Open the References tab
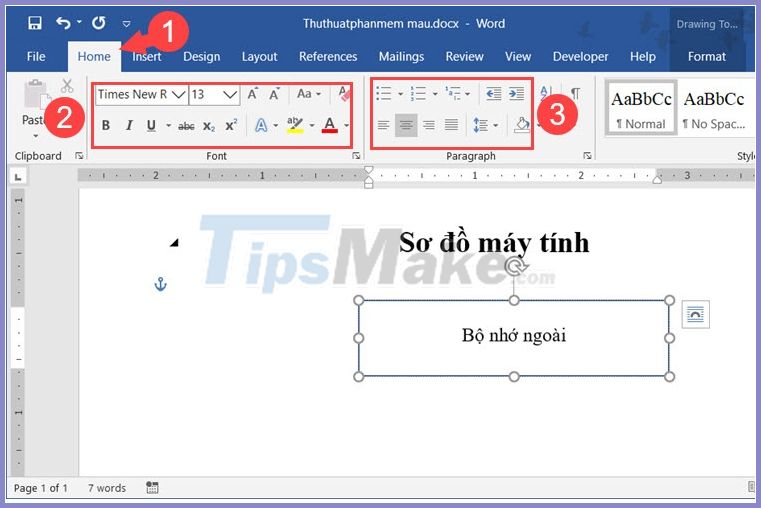This screenshot has width=761, height=508. 328,57
